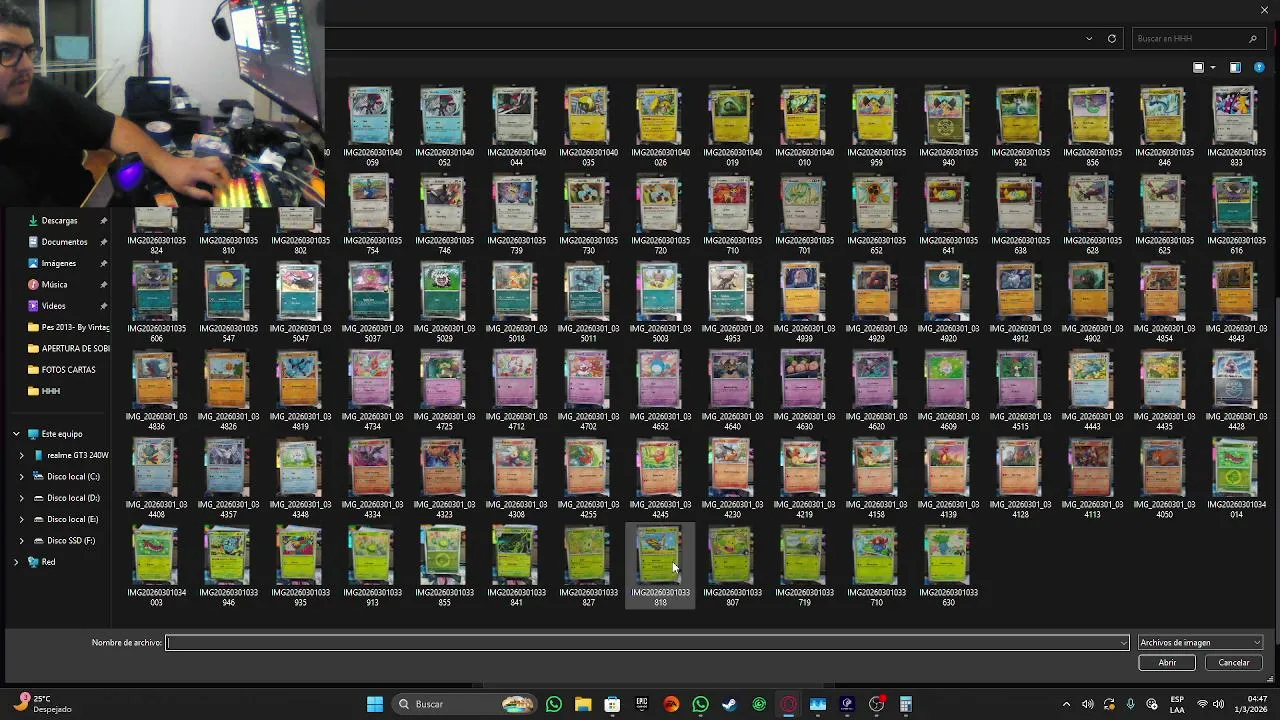Open the address bar history dropdown chevron
Screen dimensions: 1280x720
click(x=1089, y=39)
